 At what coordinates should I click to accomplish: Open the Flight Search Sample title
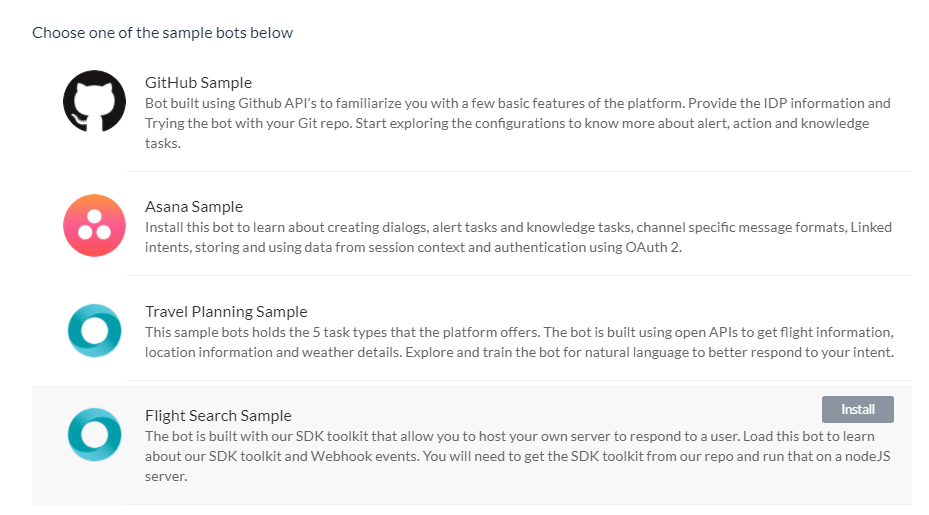218,415
